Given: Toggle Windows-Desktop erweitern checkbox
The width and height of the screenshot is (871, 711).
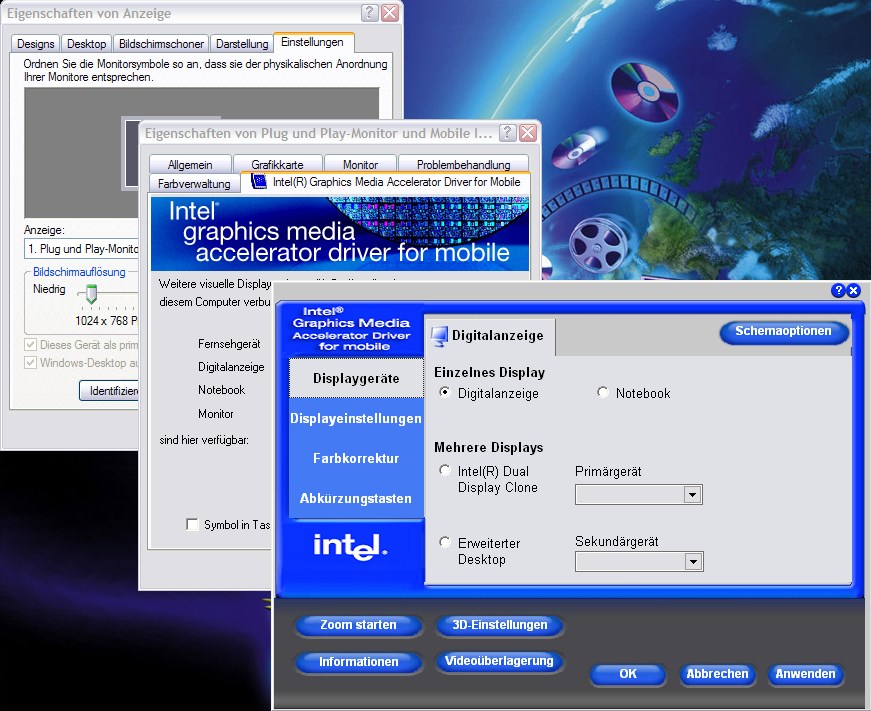Looking at the screenshot, I should point(31,363).
